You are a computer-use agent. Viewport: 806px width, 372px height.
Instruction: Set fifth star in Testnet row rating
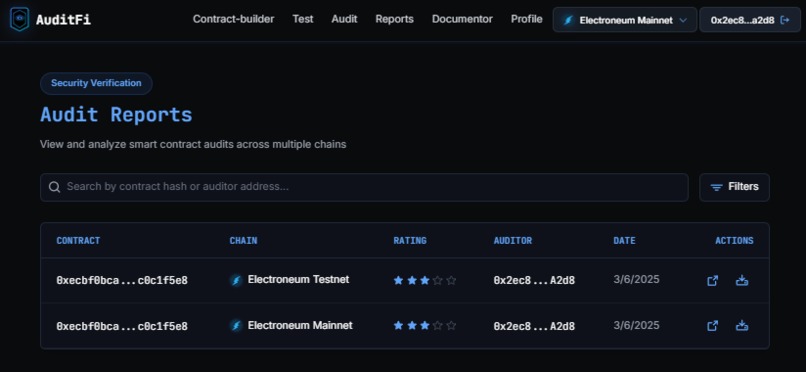pos(451,281)
